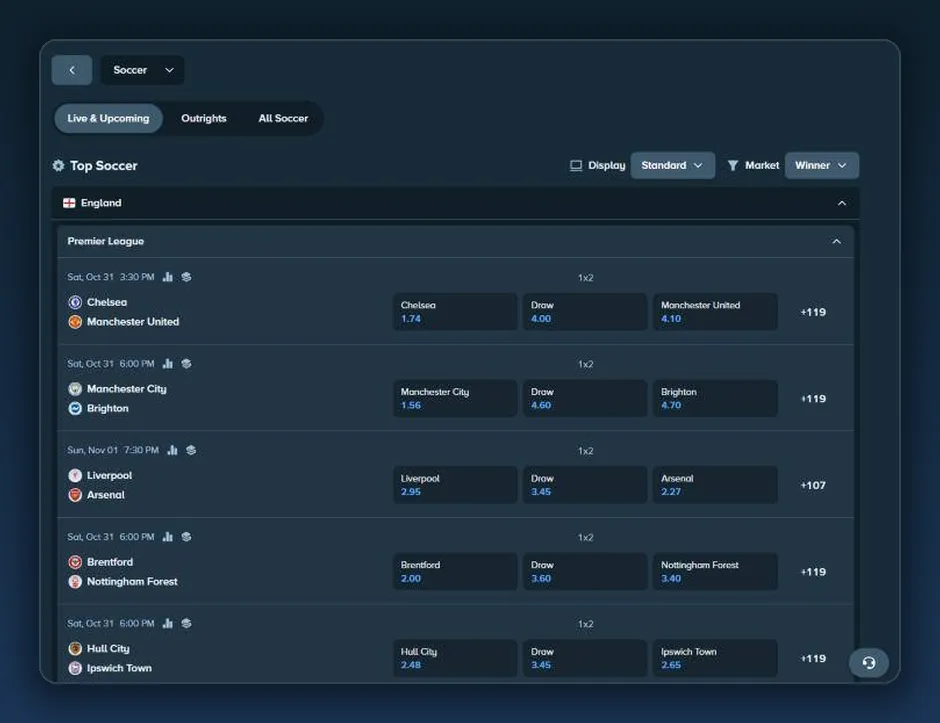Show +119 more markets for Hull City match
Screen dimensions: 940x723
[813, 659]
